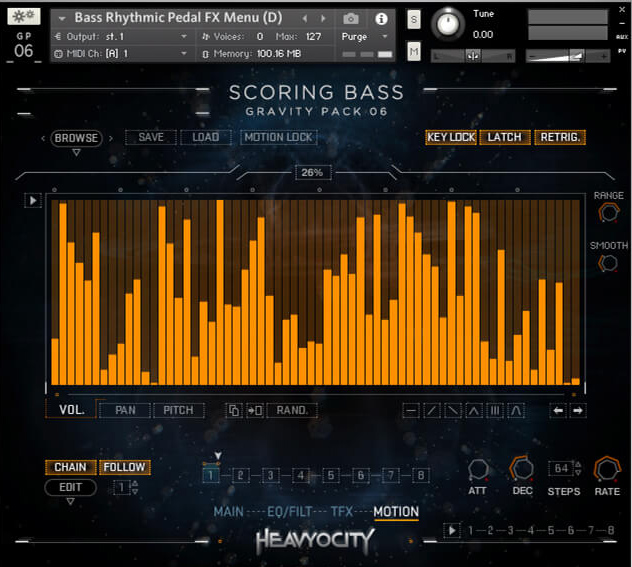Adjust the Tune knob
This screenshot has height=567, width=632.
(x=447, y=23)
